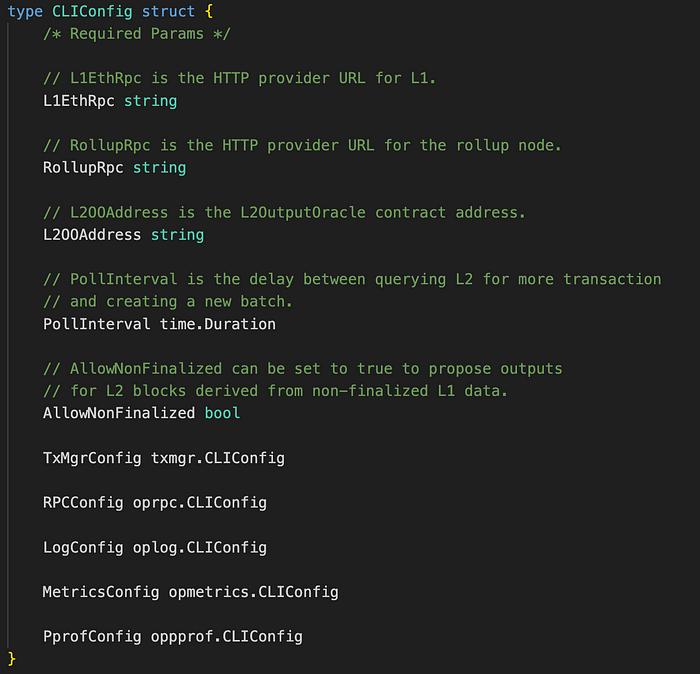Click the closing curly brace of struct
The image size is (700, 674).
pos(12,658)
